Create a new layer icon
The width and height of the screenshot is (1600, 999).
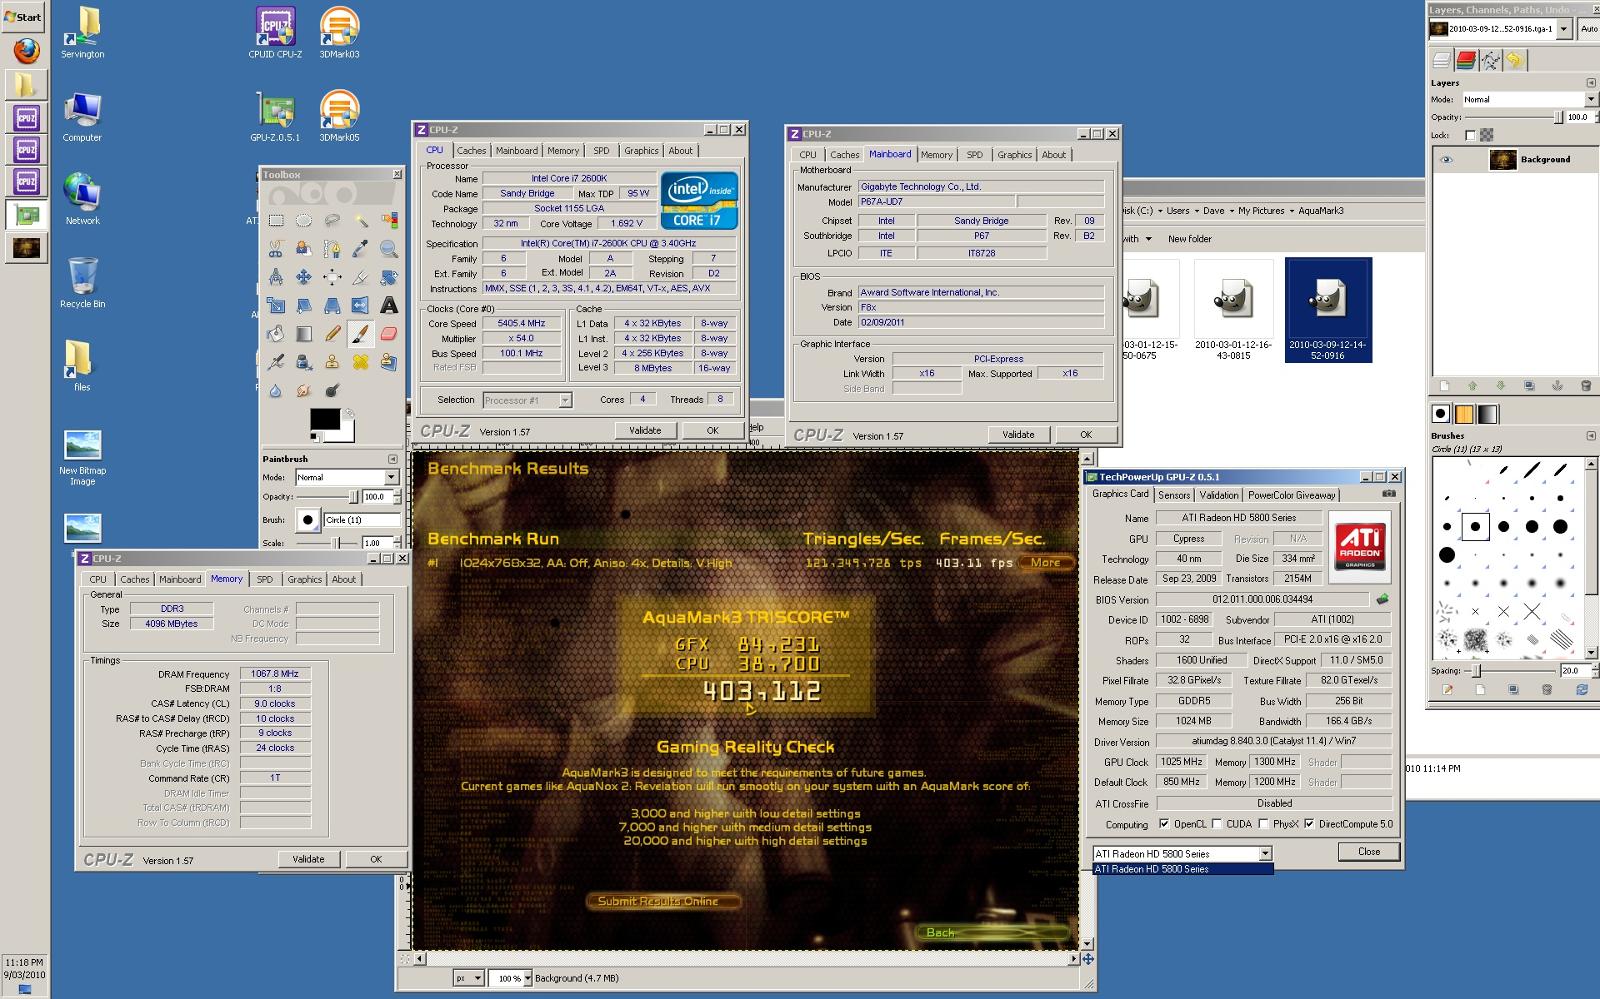click(1443, 385)
